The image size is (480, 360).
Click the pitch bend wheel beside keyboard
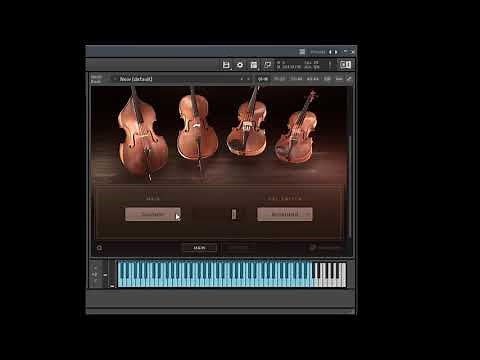point(105,275)
